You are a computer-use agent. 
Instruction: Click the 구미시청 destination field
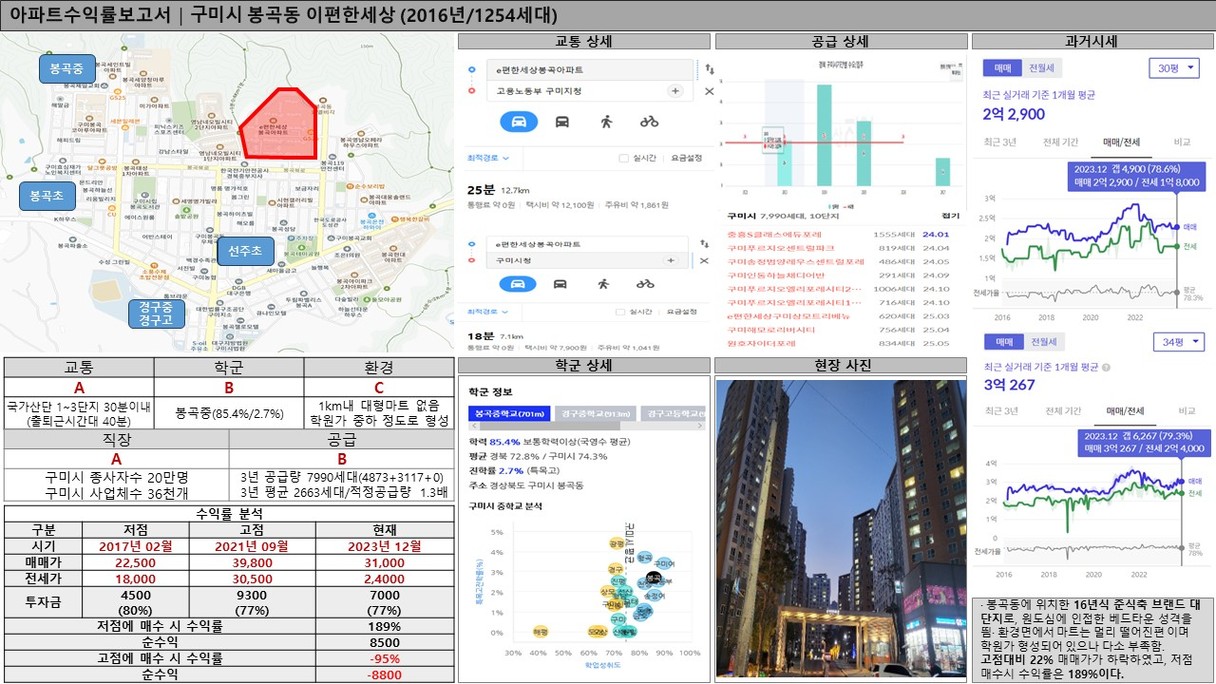pos(587,260)
